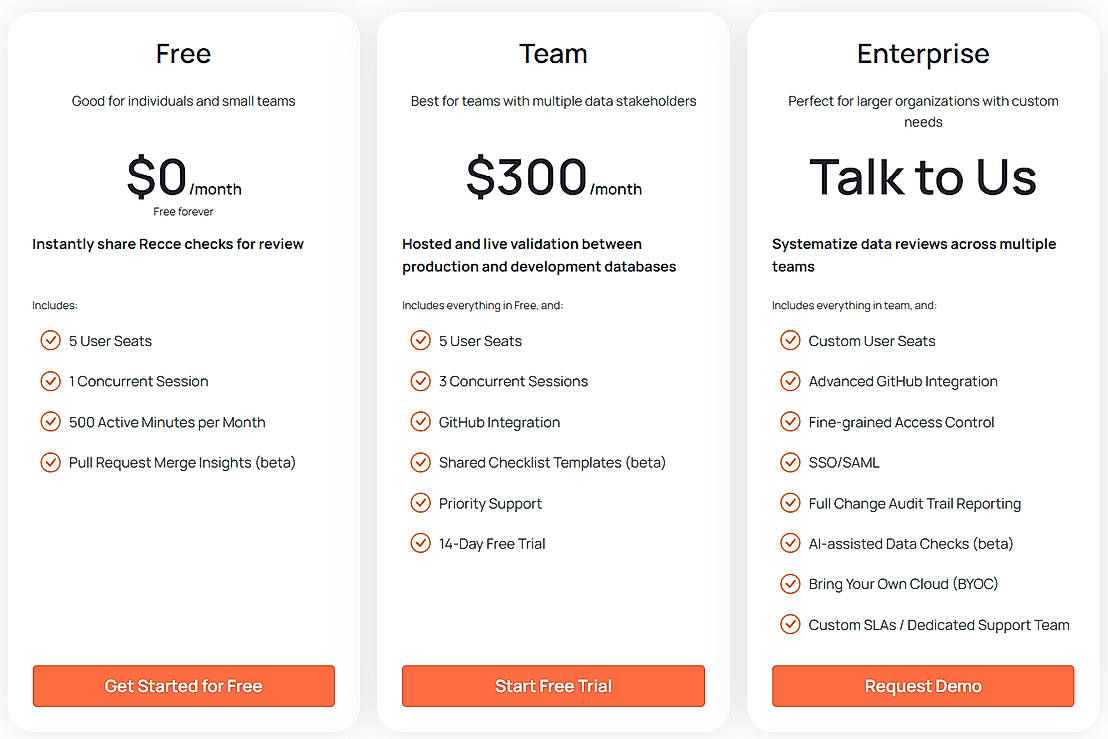Click checkmark icon beside Priority Support

pyautogui.click(x=420, y=503)
